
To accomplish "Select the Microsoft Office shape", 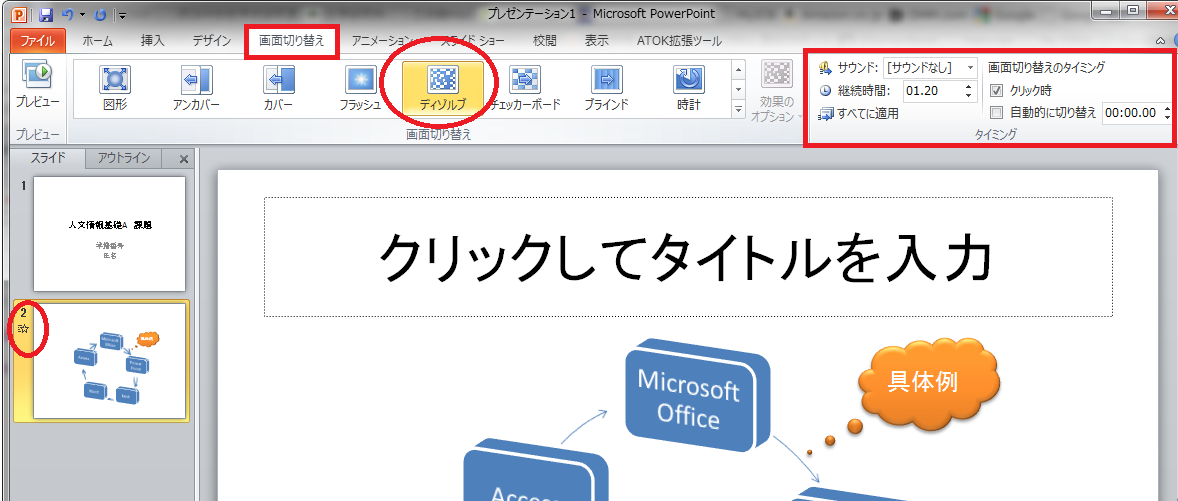I will (x=698, y=397).
